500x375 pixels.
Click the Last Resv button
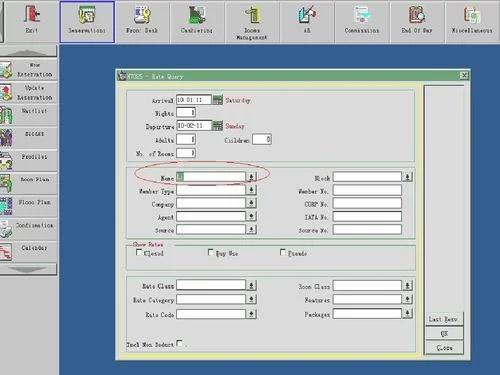tap(444, 319)
